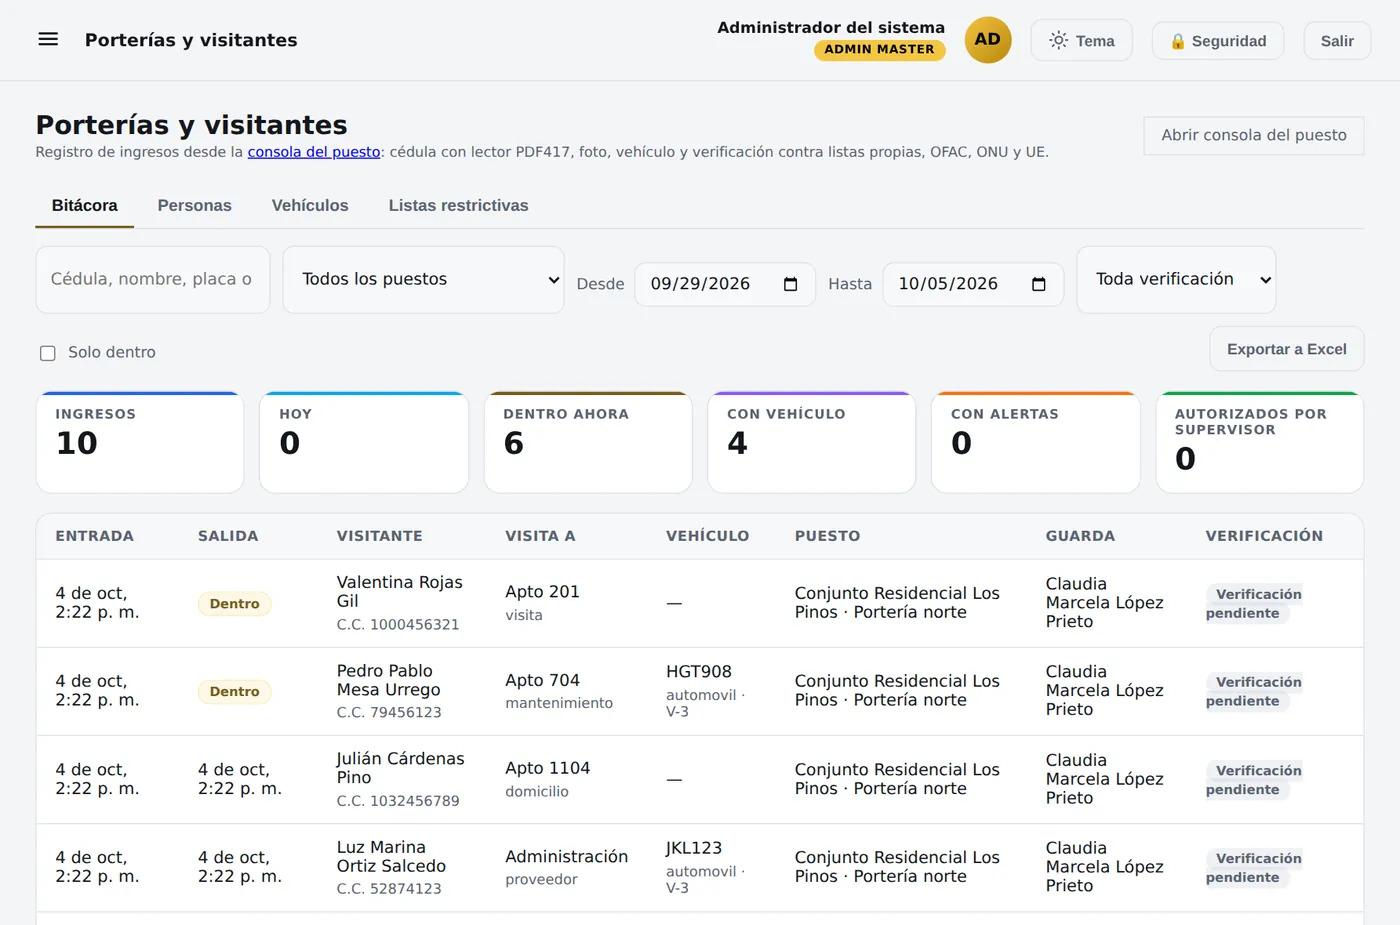
Task: Click Dentro badge in Pedro Pablo Mesa row
Action: click(x=234, y=692)
